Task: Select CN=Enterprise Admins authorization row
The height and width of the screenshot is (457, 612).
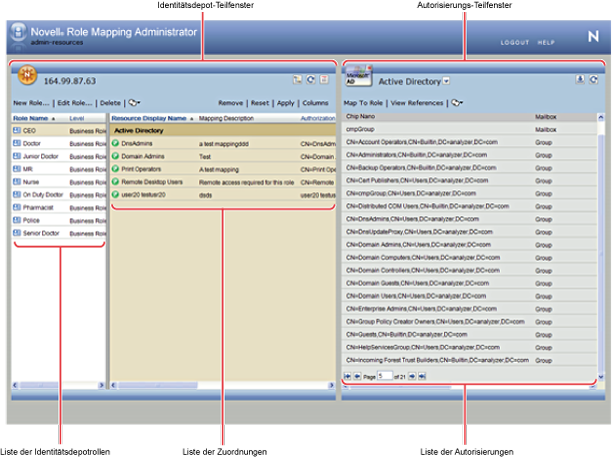Action: click(x=470, y=309)
